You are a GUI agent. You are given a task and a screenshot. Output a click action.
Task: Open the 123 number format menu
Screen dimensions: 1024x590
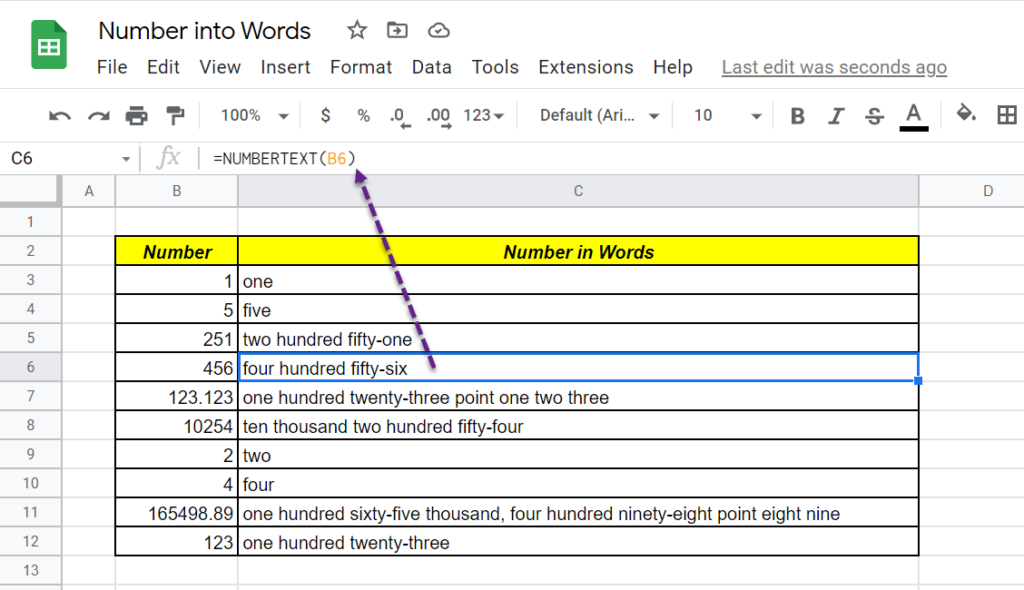point(480,115)
